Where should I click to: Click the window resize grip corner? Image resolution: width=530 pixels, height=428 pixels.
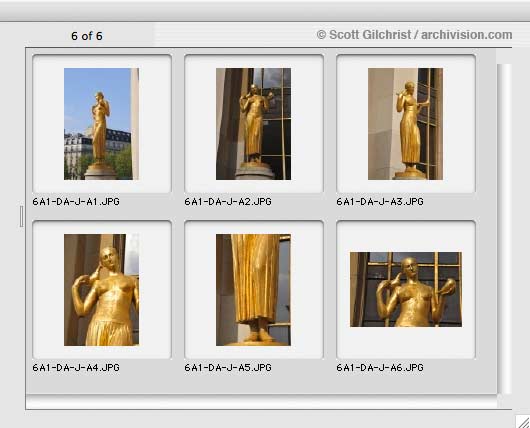click(x=523, y=422)
